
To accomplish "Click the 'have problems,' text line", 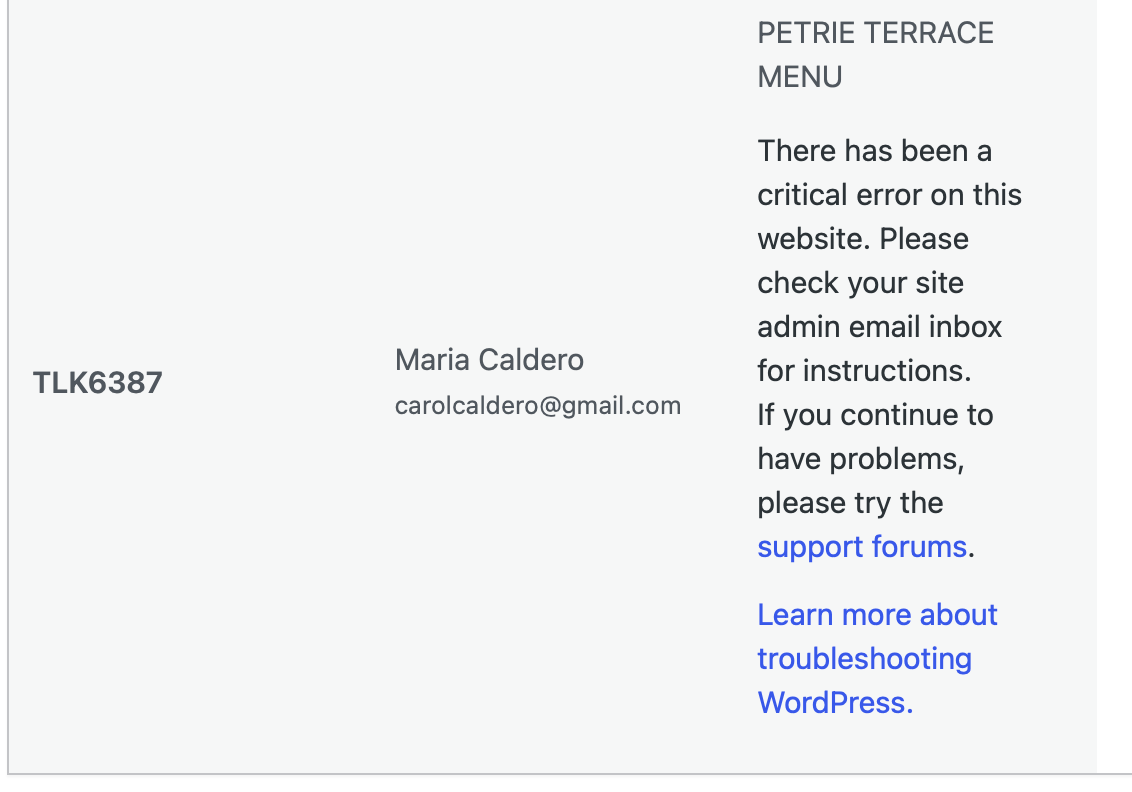I will point(861,459).
